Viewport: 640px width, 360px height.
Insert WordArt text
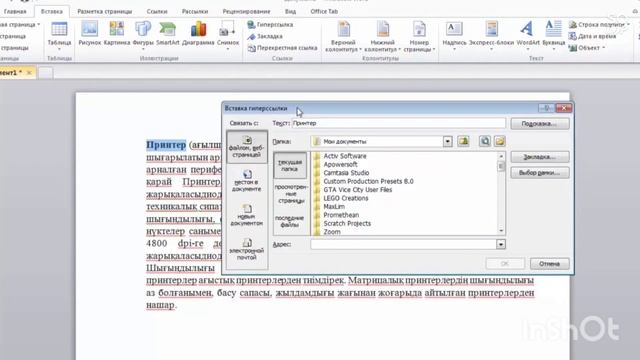(528, 35)
